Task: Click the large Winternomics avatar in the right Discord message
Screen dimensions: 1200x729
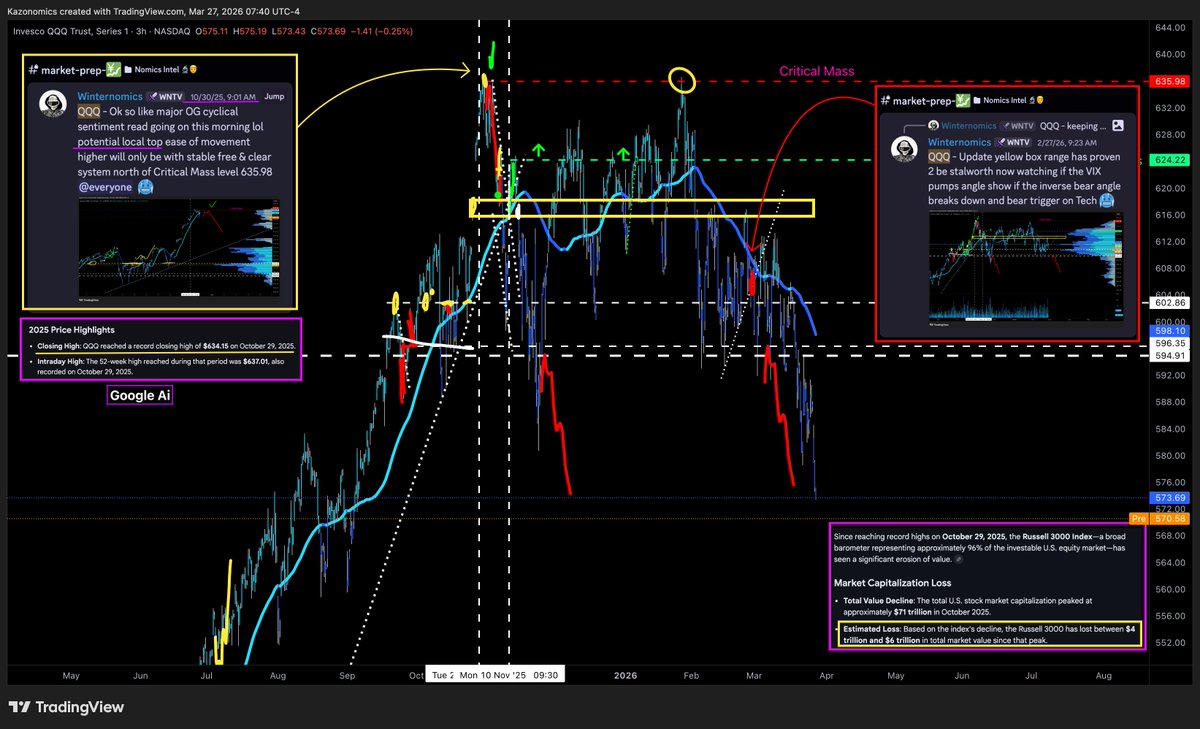Action: pos(905,151)
